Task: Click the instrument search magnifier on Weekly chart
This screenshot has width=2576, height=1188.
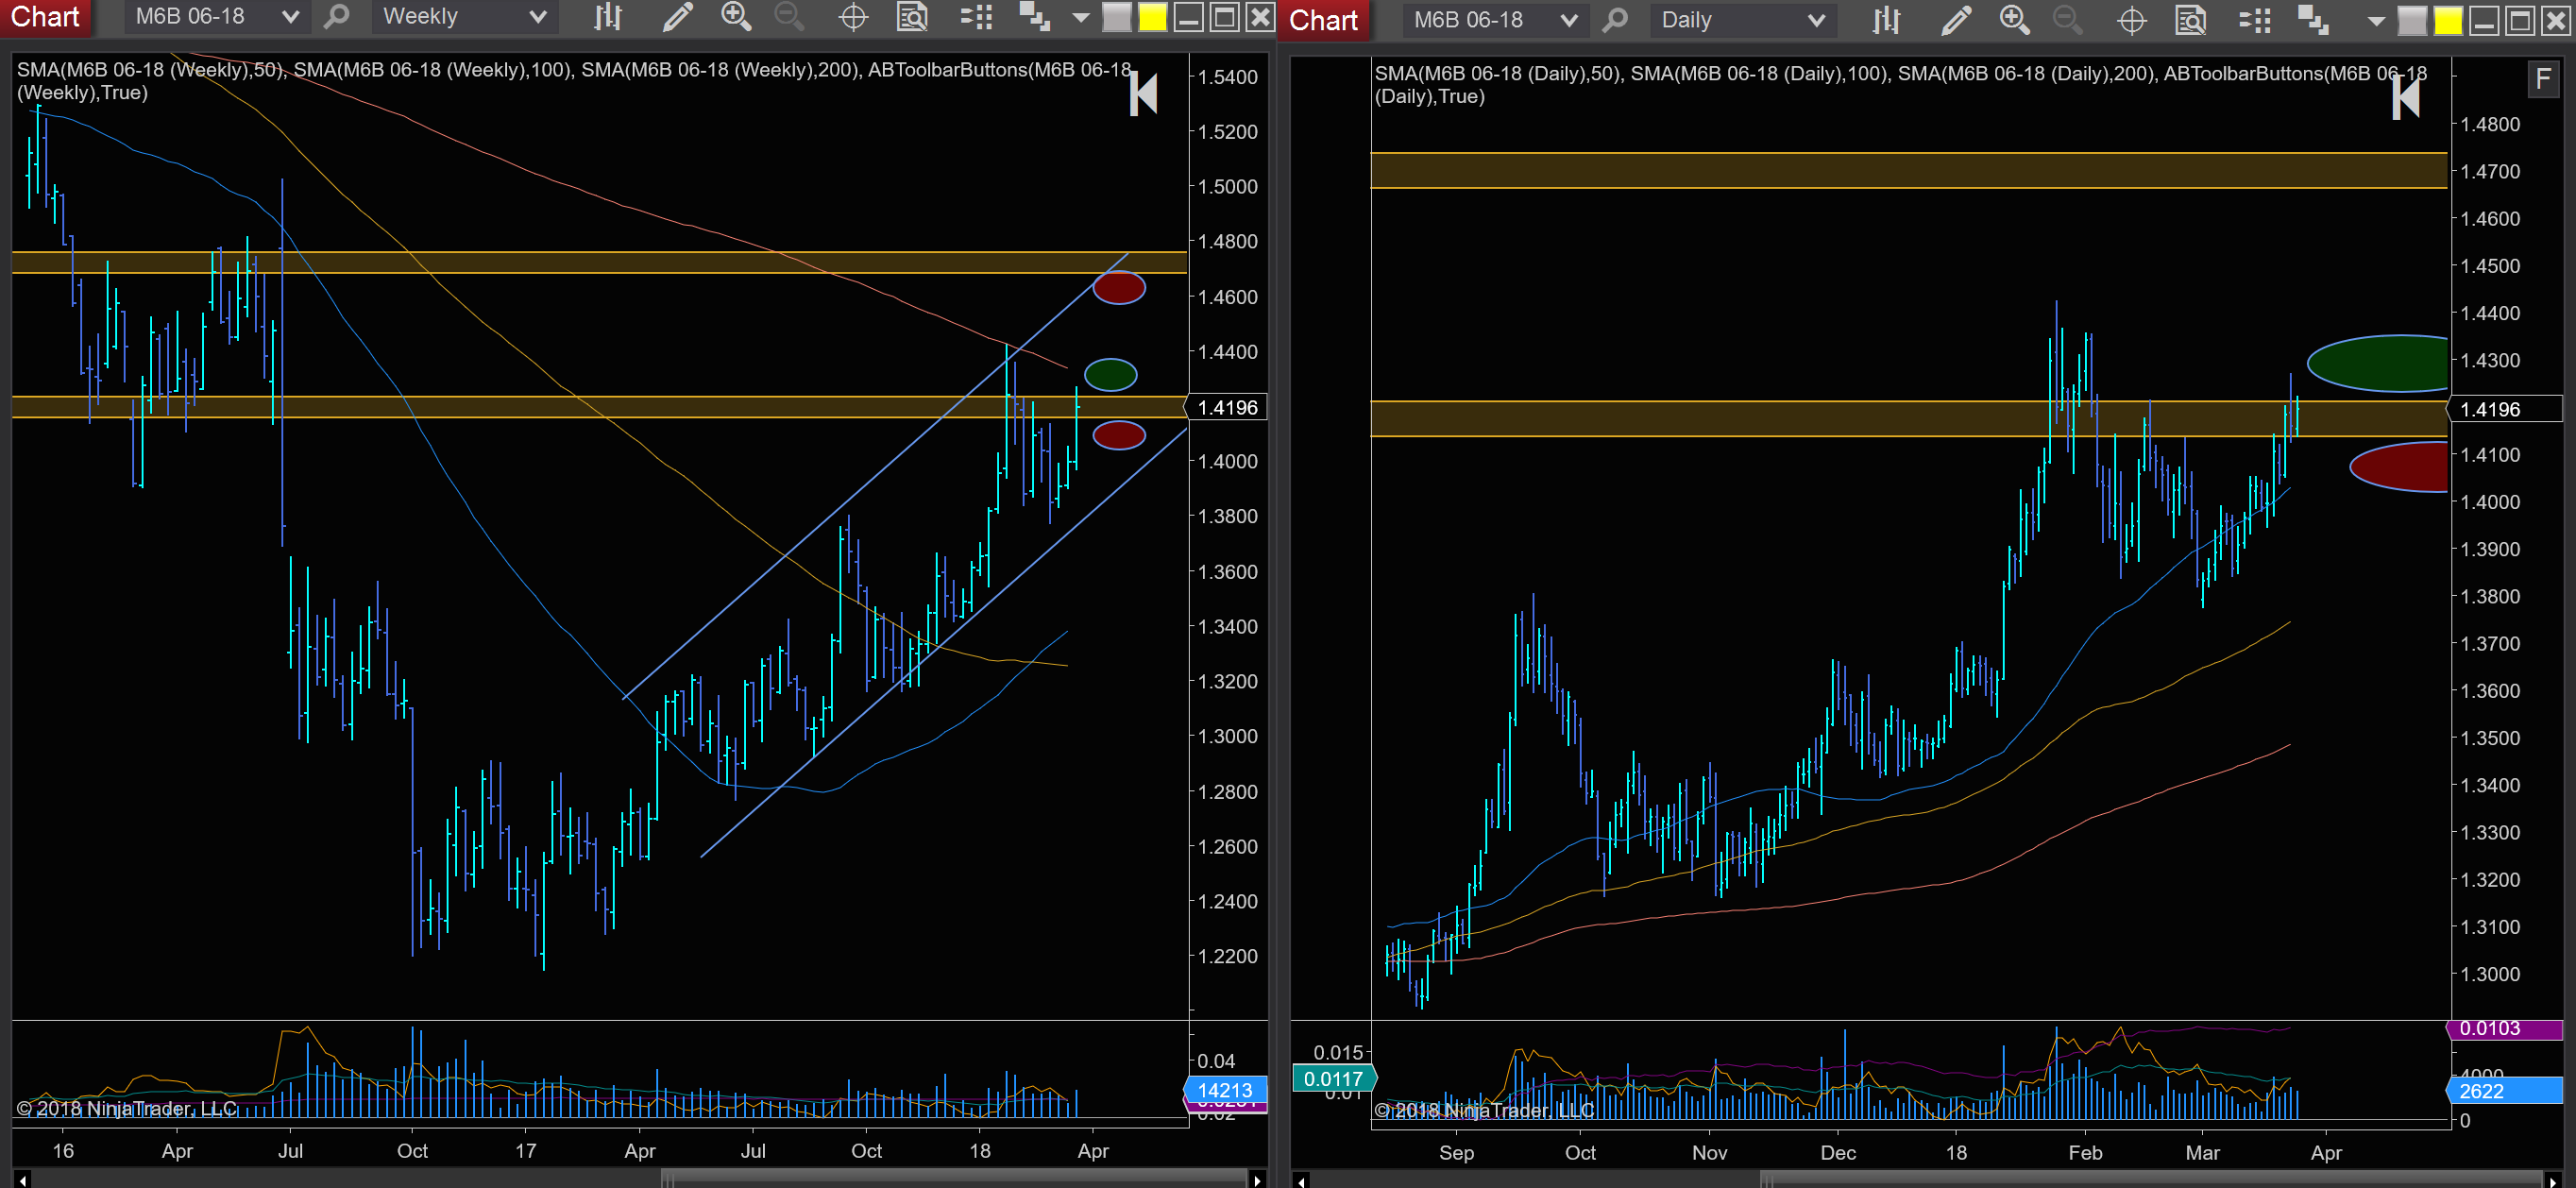Action: 338,17
